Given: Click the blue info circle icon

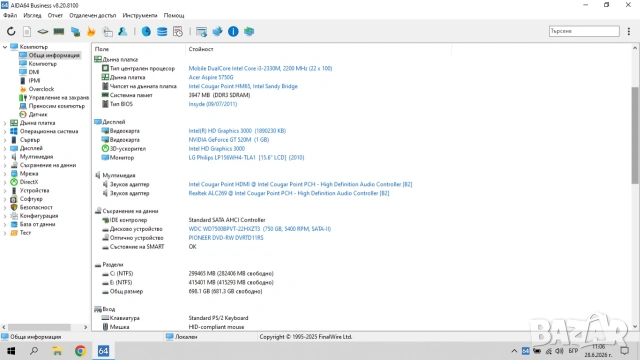Looking at the screenshot, I should pyautogui.click(x=233, y=31).
